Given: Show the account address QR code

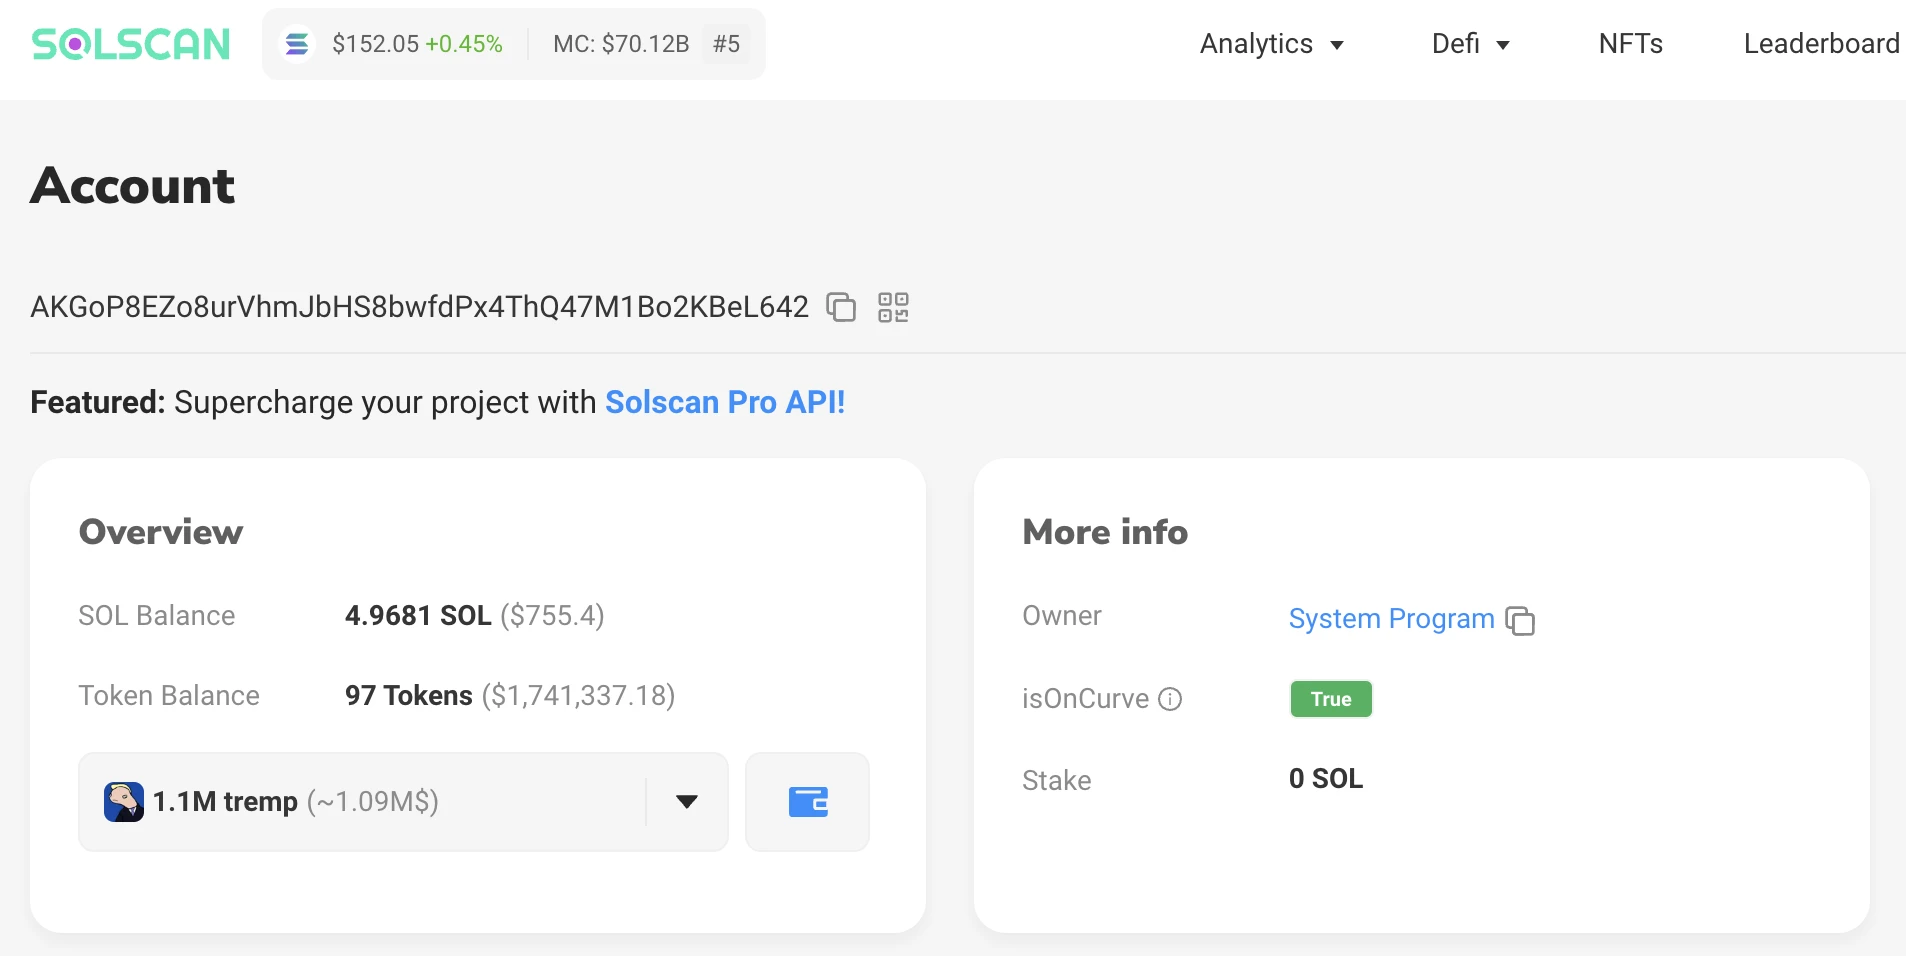Looking at the screenshot, I should (893, 307).
